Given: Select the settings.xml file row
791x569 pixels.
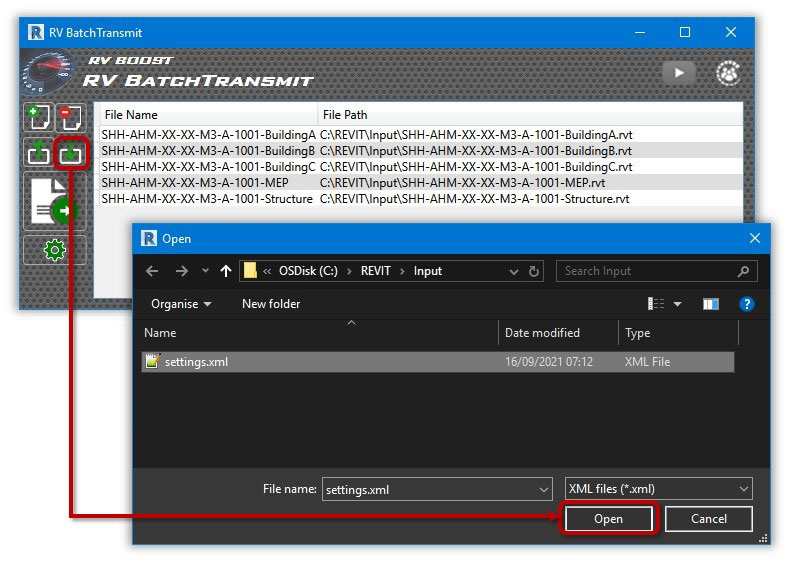Looking at the screenshot, I should click(x=438, y=362).
